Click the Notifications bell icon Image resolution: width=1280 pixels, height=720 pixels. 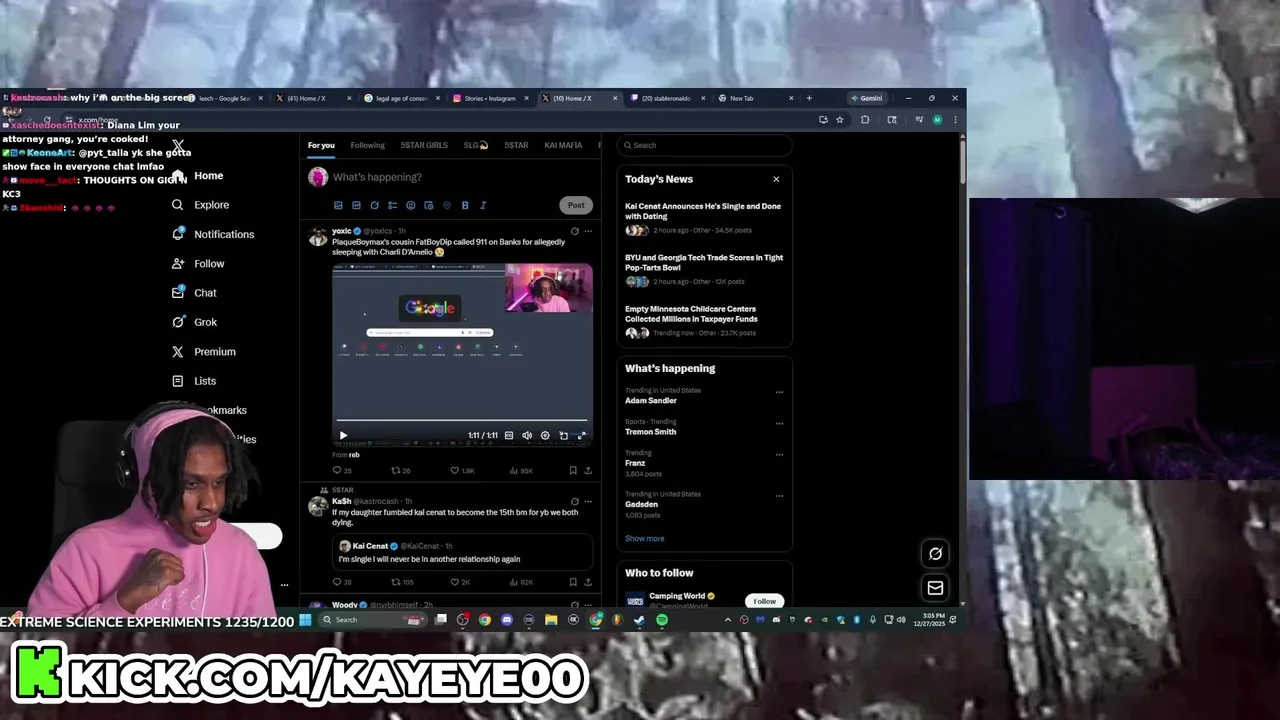point(178,234)
